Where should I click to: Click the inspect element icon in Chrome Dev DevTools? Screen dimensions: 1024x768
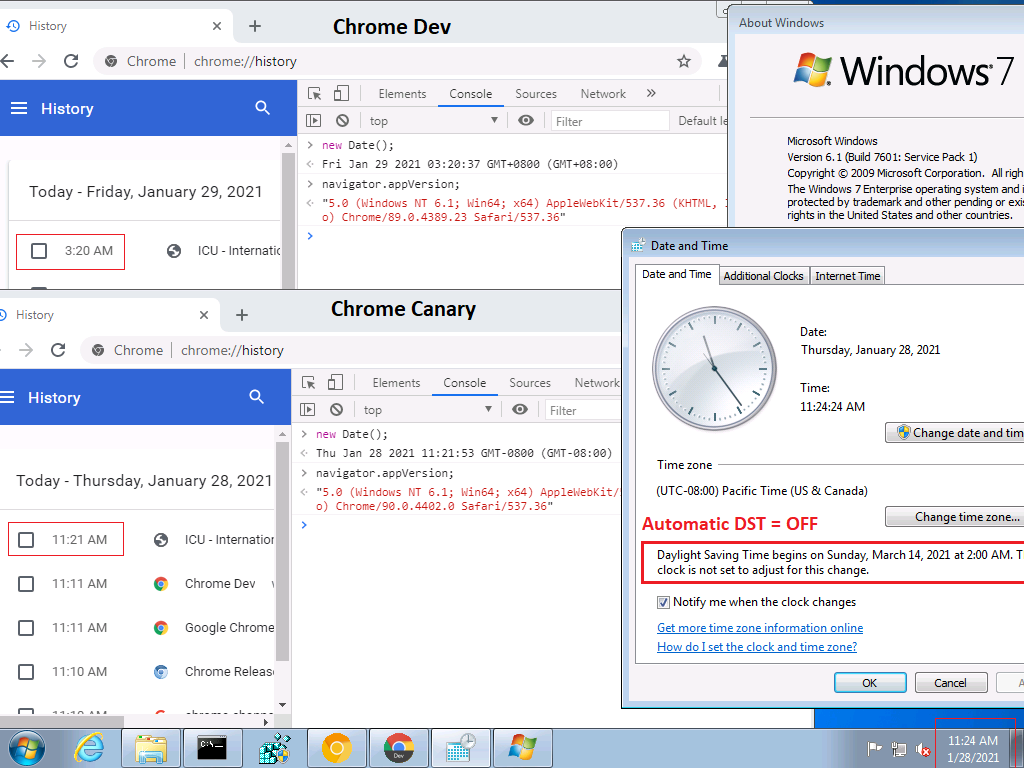pyautogui.click(x=315, y=94)
